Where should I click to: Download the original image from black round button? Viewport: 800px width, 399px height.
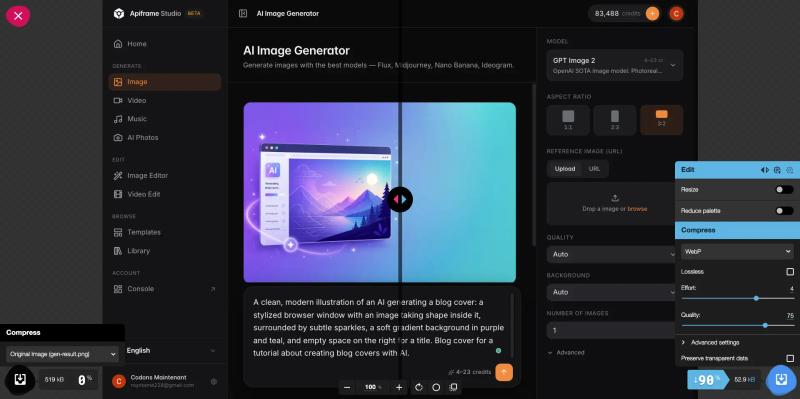20,379
